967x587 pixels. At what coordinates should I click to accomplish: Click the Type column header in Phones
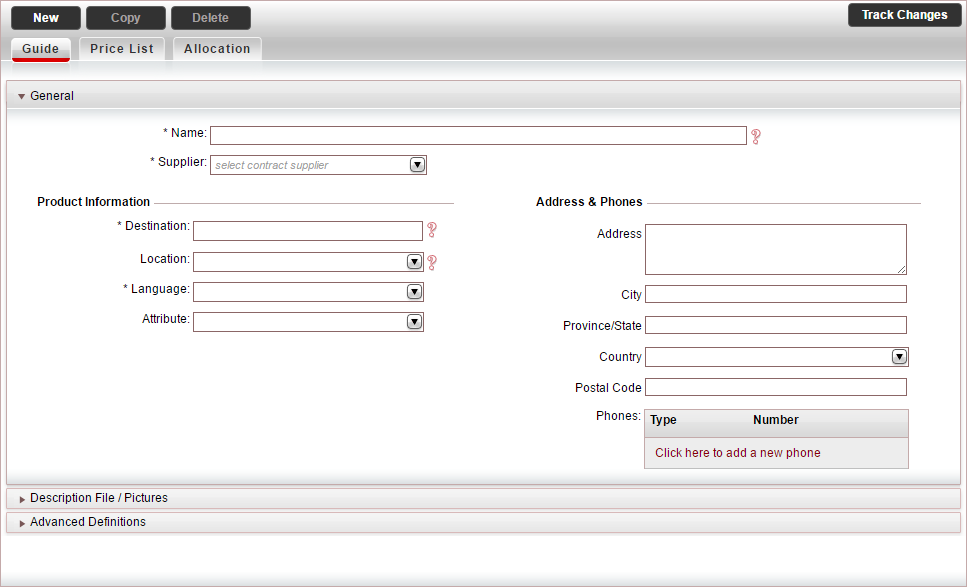coord(663,420)
